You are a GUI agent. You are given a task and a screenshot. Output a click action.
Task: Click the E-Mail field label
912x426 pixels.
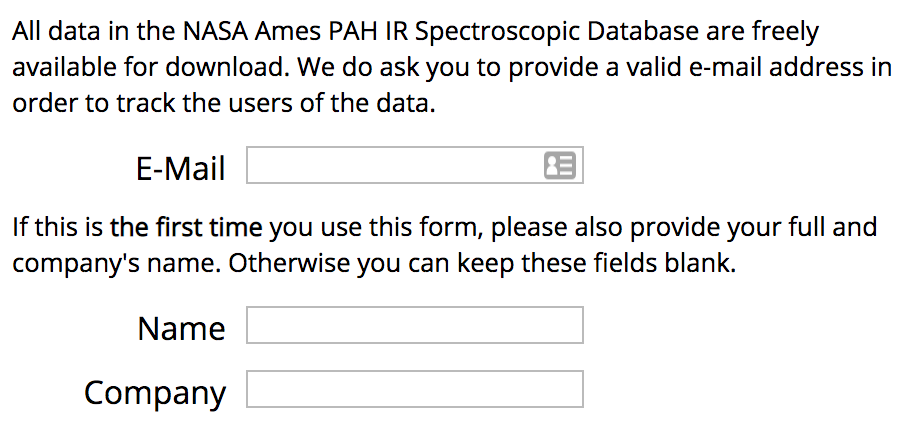[180, 169]
